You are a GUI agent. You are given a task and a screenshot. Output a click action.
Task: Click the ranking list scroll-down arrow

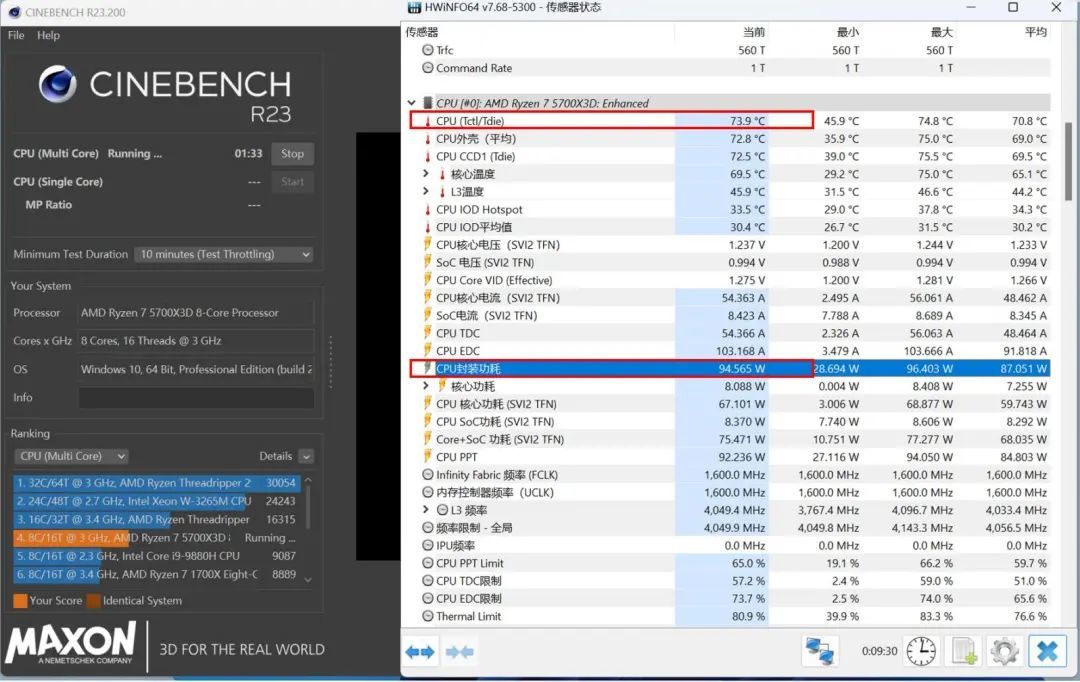(x=308, y=577)
